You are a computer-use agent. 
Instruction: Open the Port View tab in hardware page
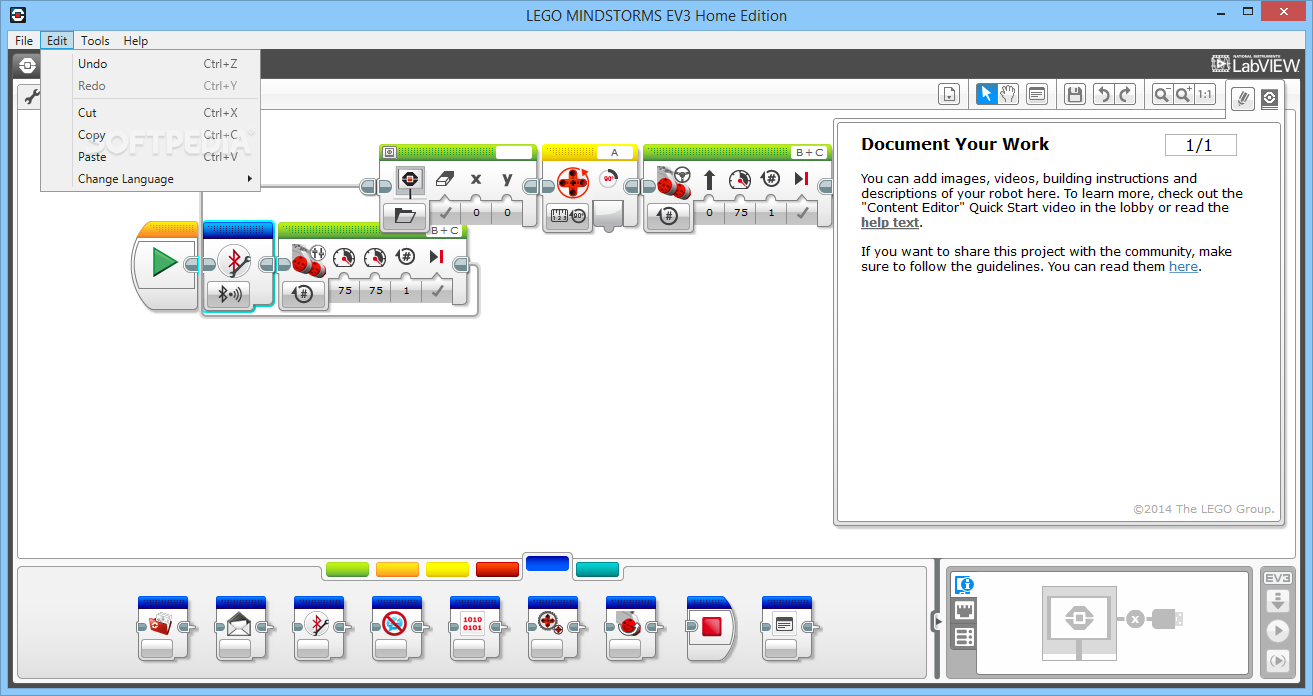964,611
